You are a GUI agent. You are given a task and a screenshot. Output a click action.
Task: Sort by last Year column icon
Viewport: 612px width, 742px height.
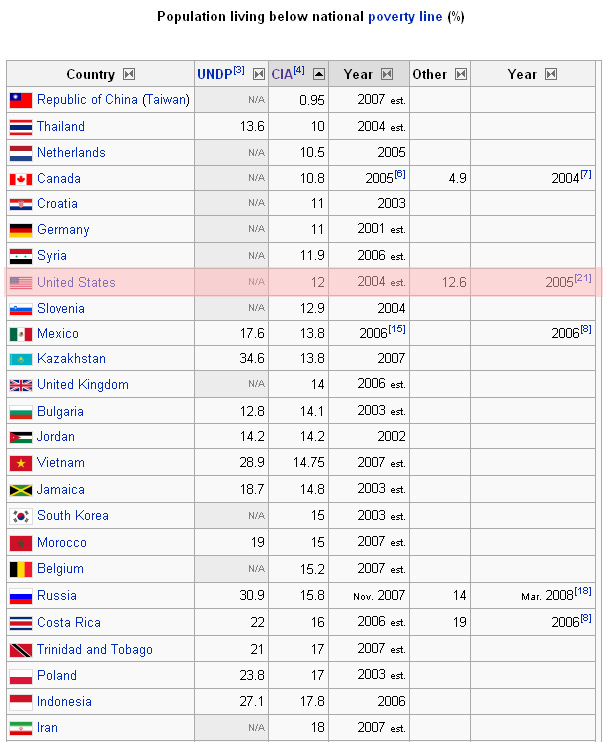pos(551,74)
